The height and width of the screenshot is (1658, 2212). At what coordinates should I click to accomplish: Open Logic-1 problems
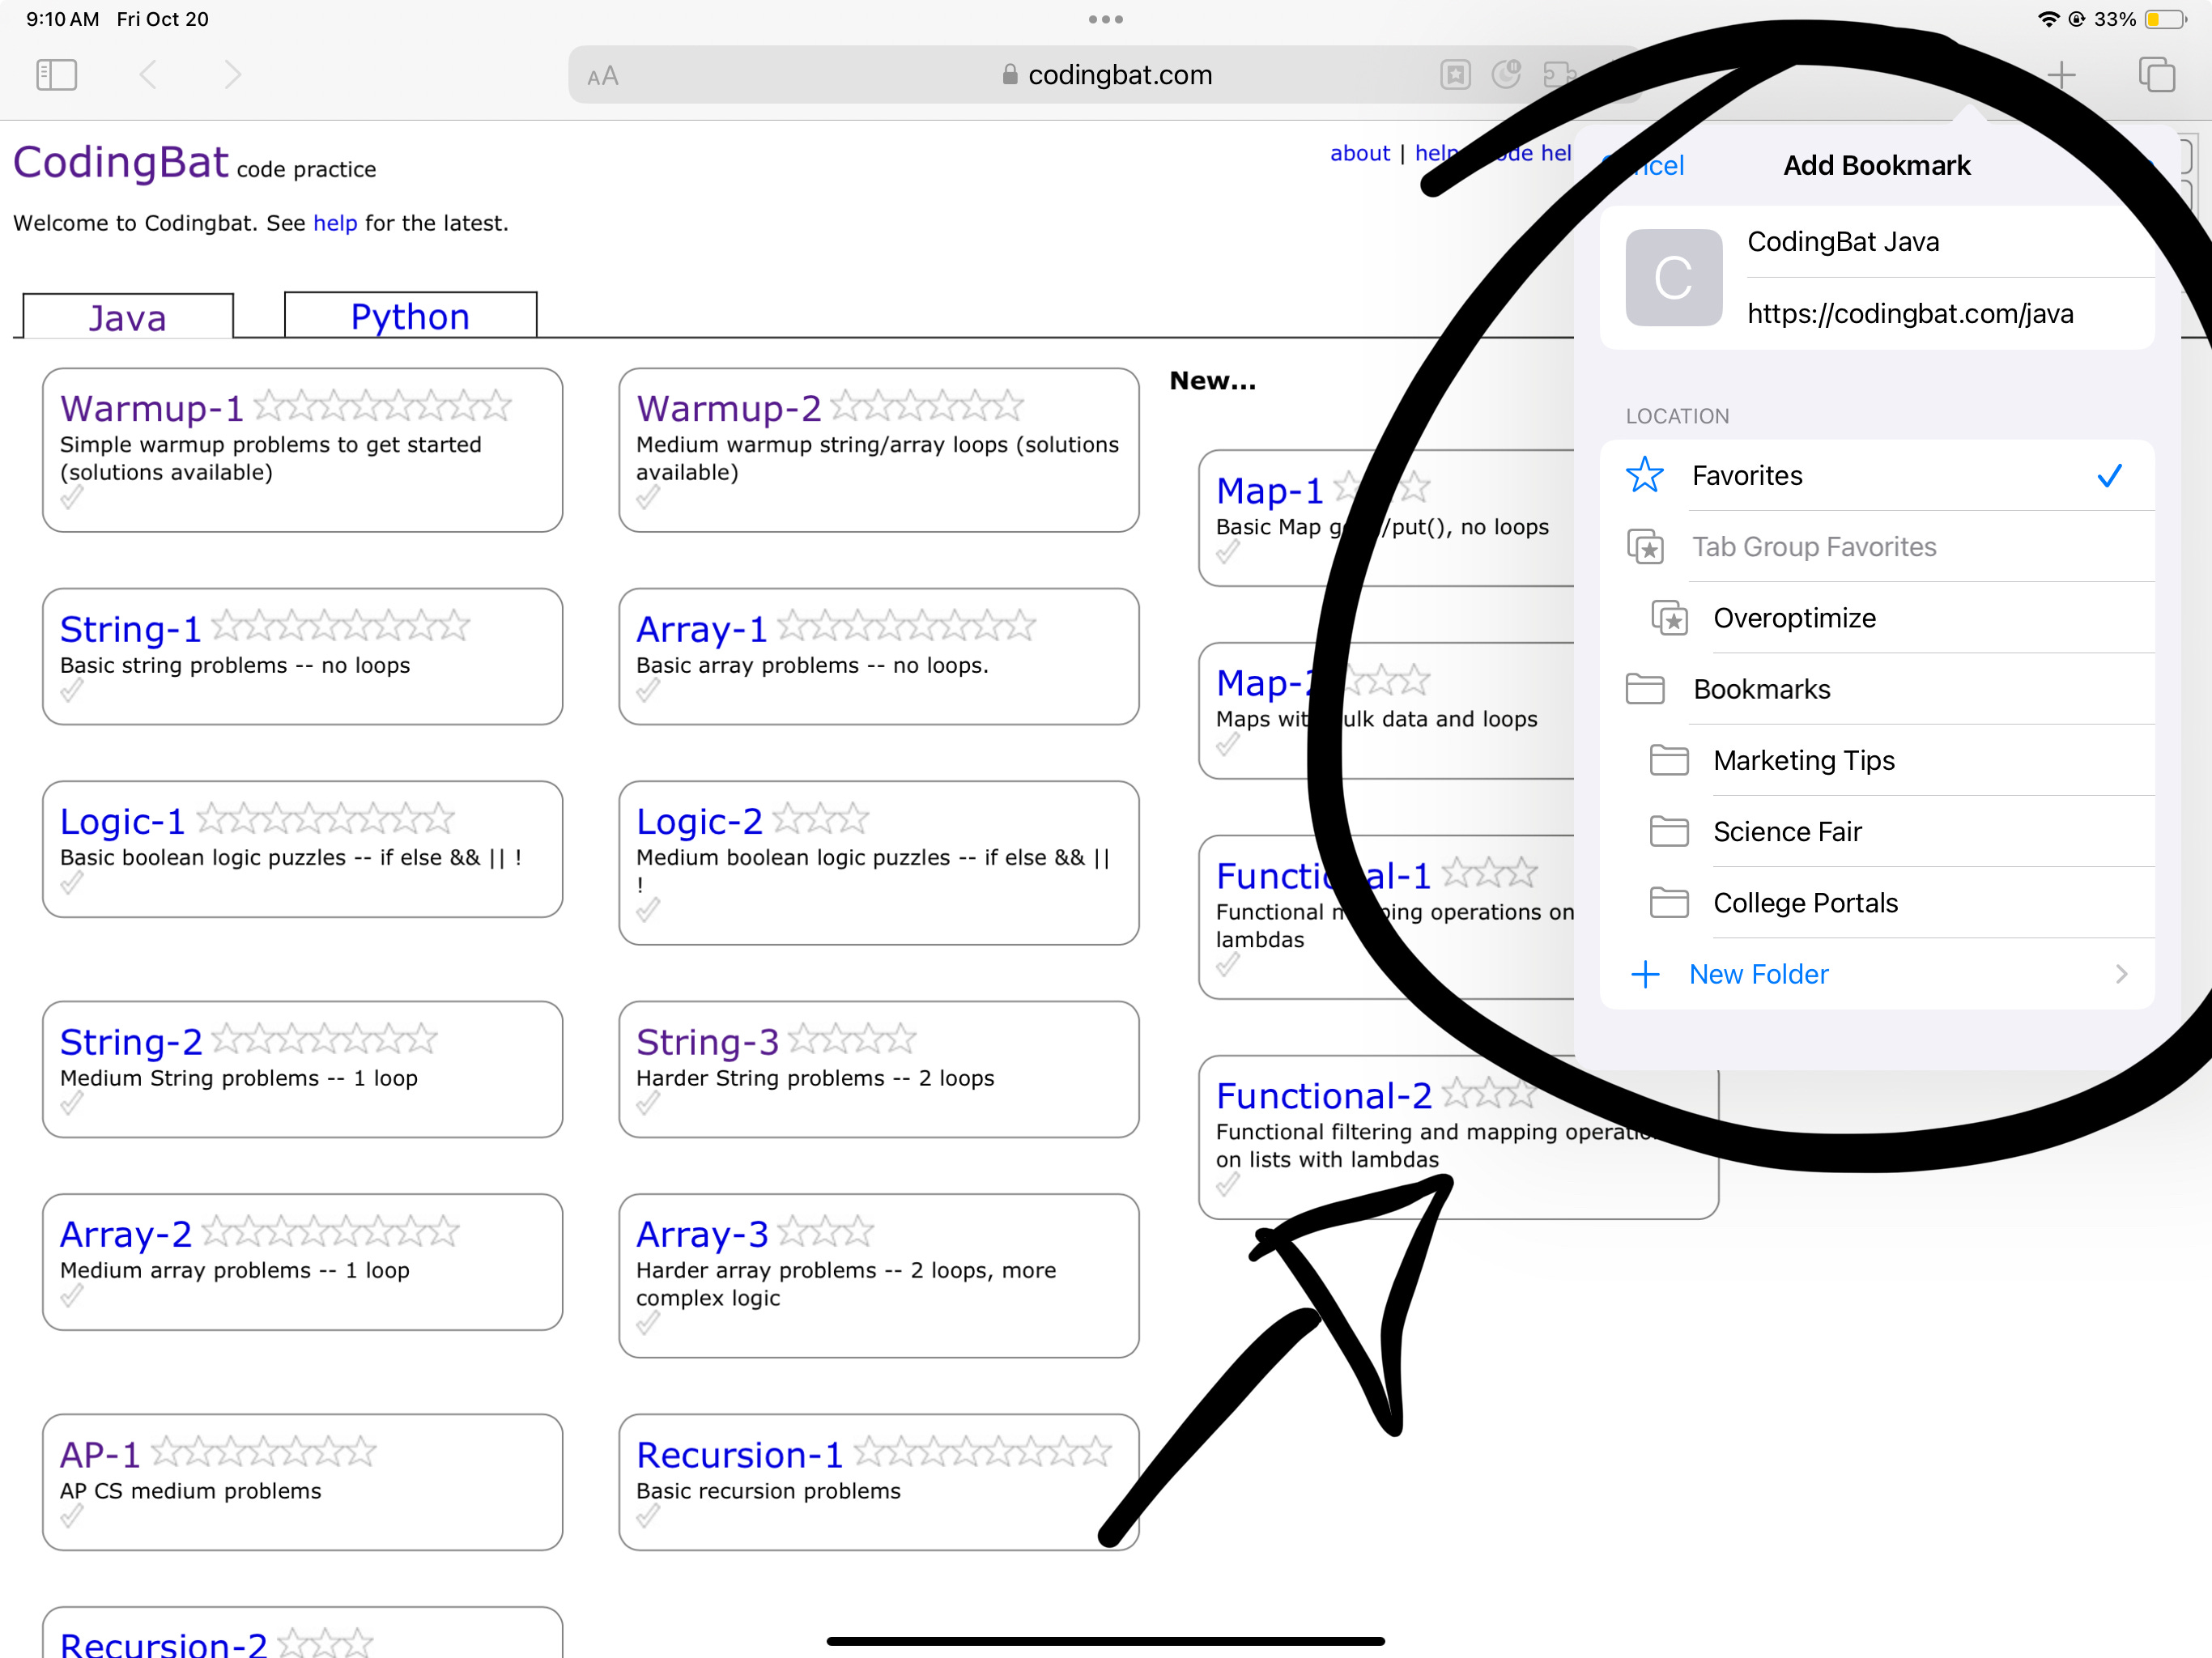click(x=123, y=821)
